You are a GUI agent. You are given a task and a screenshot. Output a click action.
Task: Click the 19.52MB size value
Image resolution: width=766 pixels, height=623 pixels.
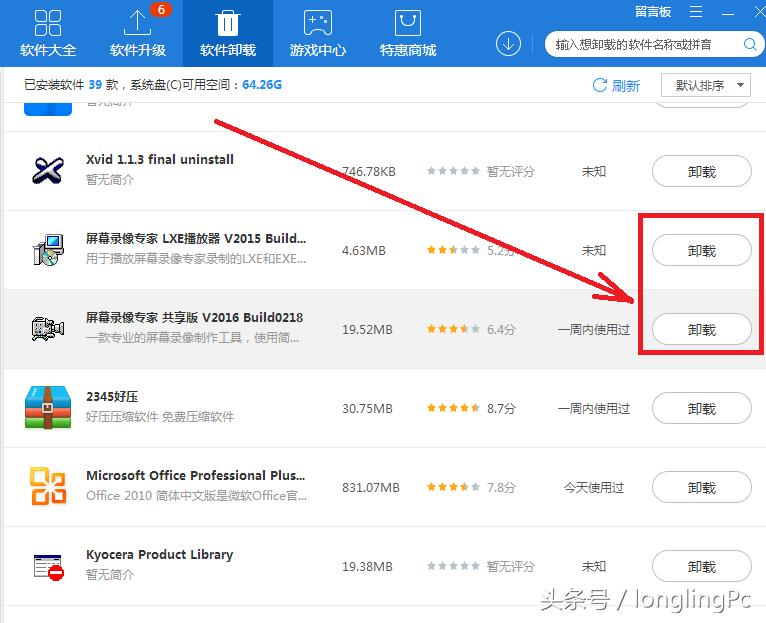click(367, 329)
